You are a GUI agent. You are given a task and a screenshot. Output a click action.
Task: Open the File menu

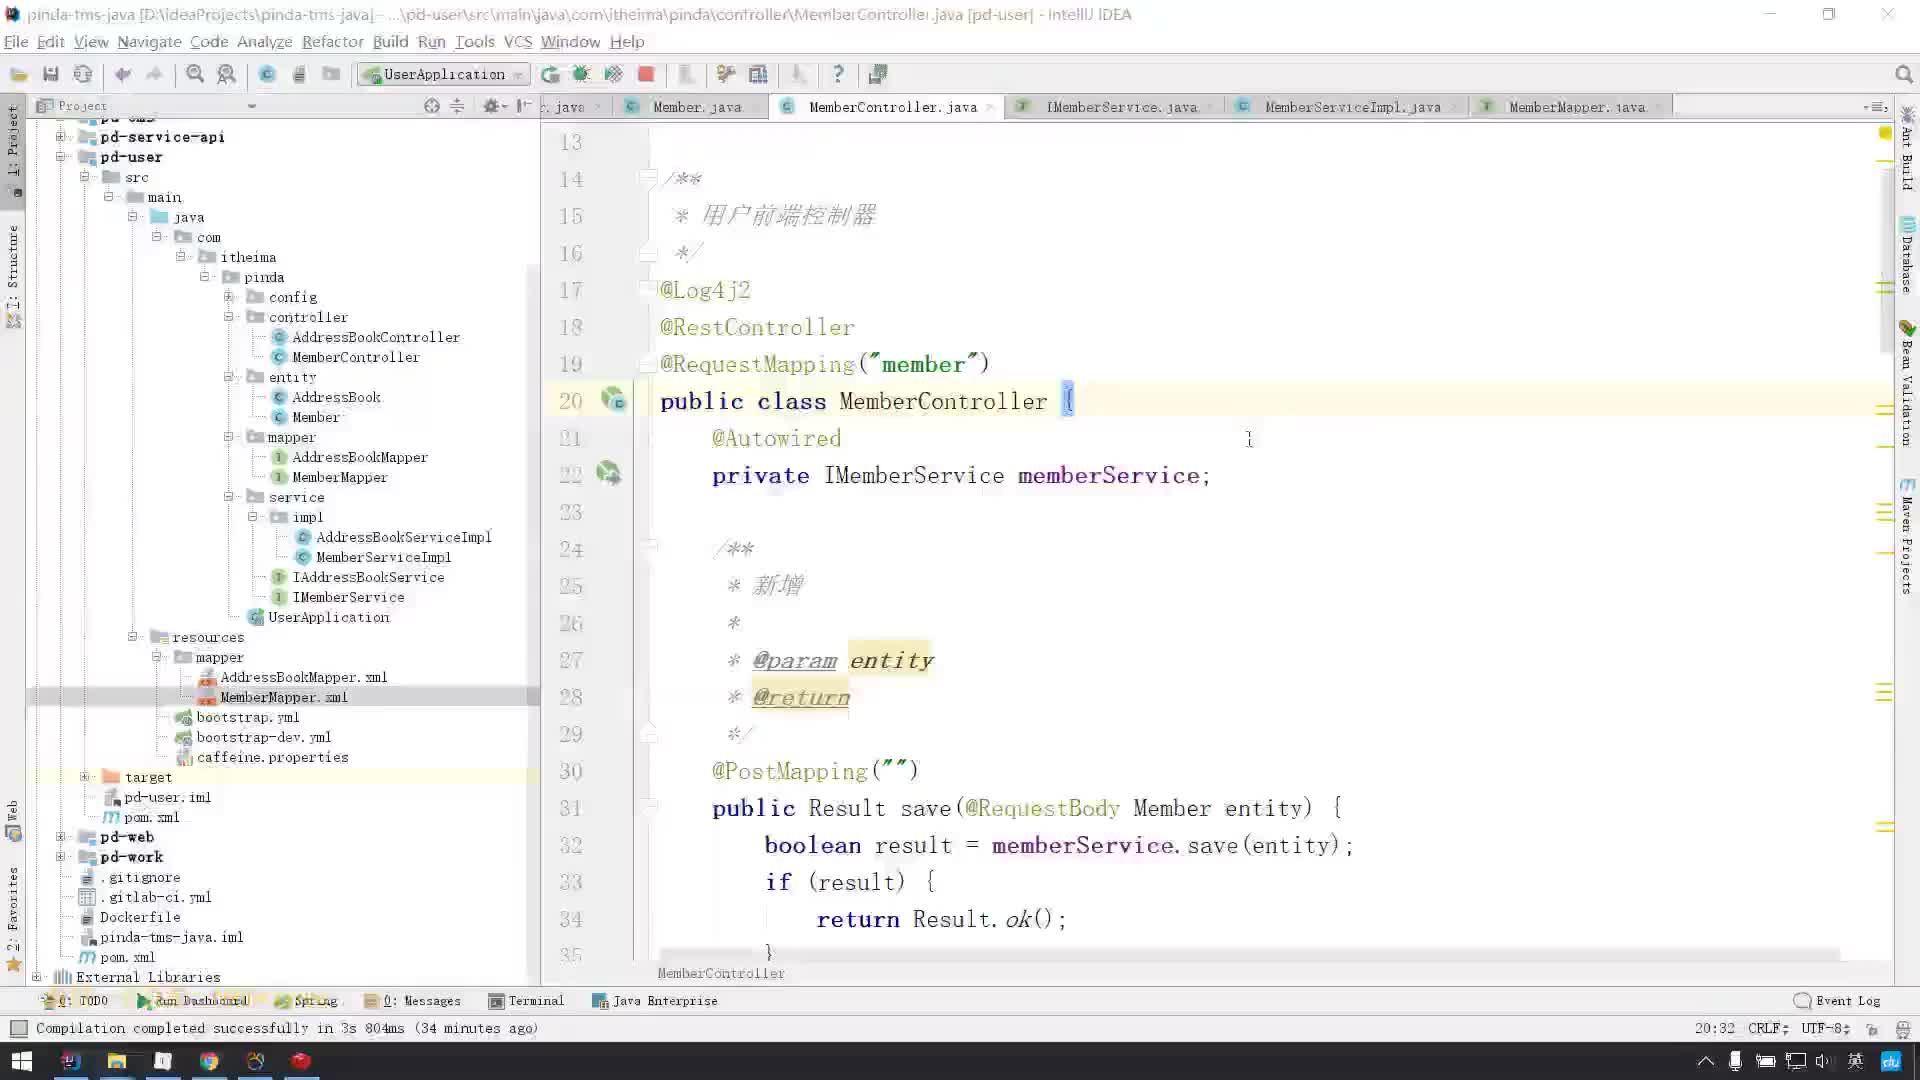click(16, 42)
